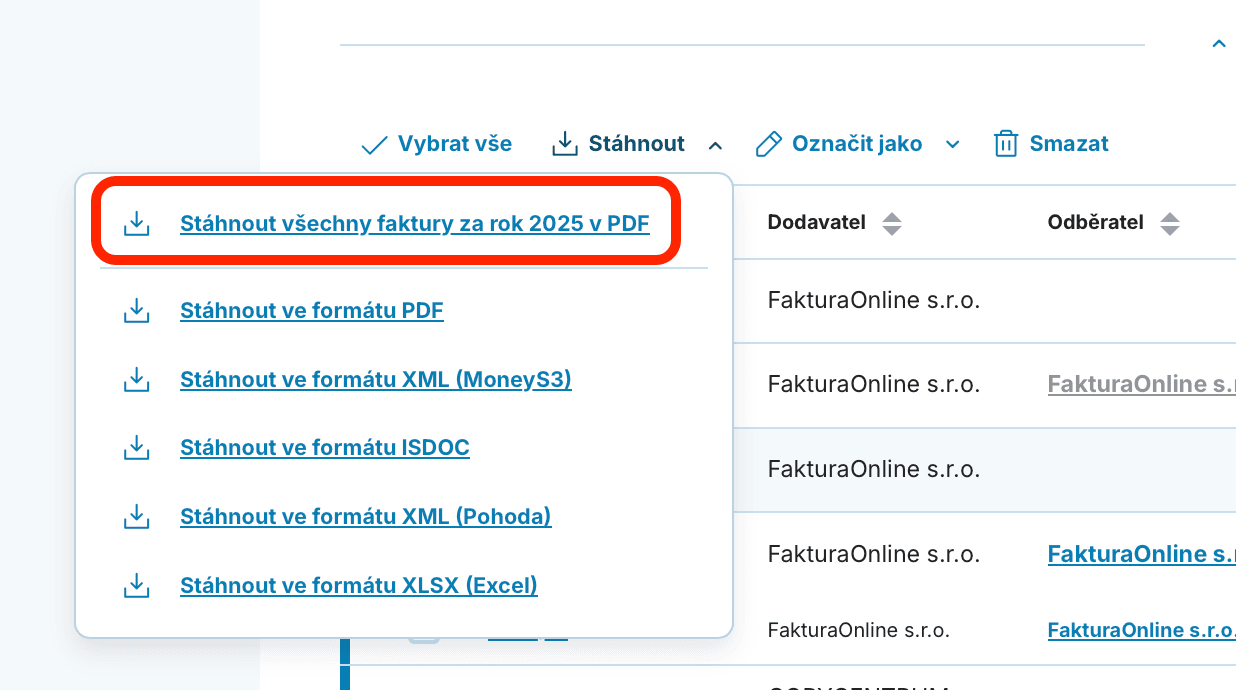
Task: Click the Odběratel column header text
Action: [x=1095, y=222]
